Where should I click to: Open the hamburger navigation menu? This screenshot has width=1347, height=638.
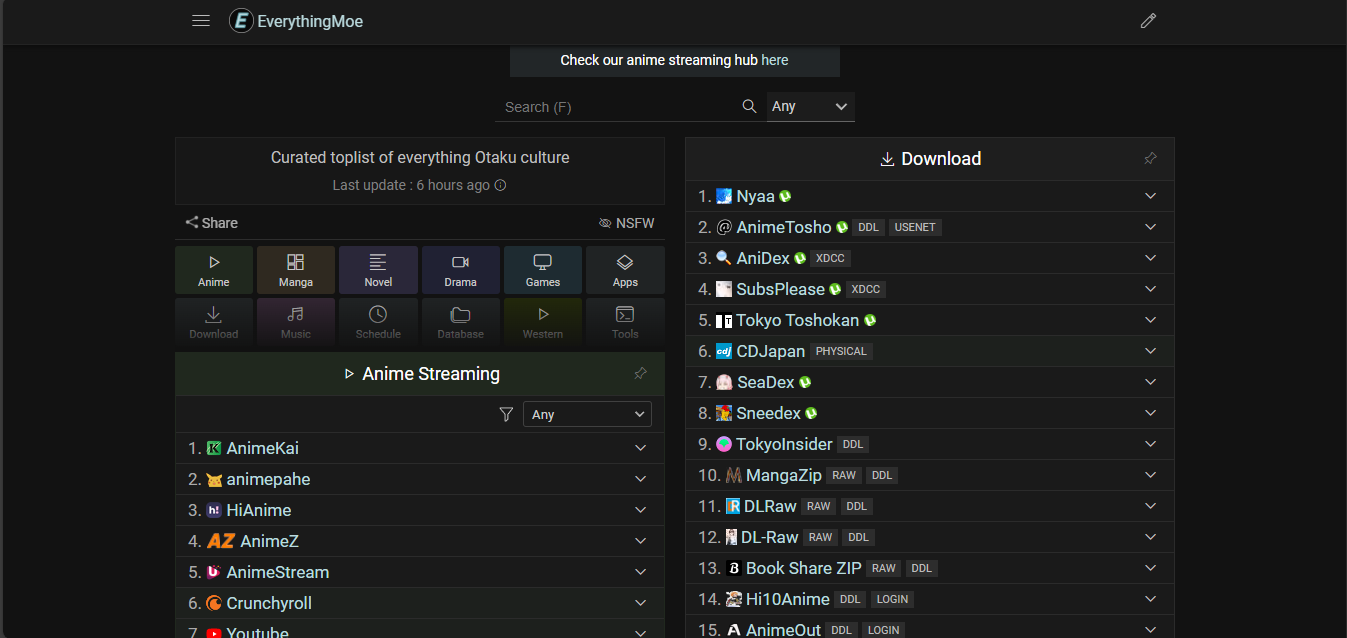pos(201,20)
